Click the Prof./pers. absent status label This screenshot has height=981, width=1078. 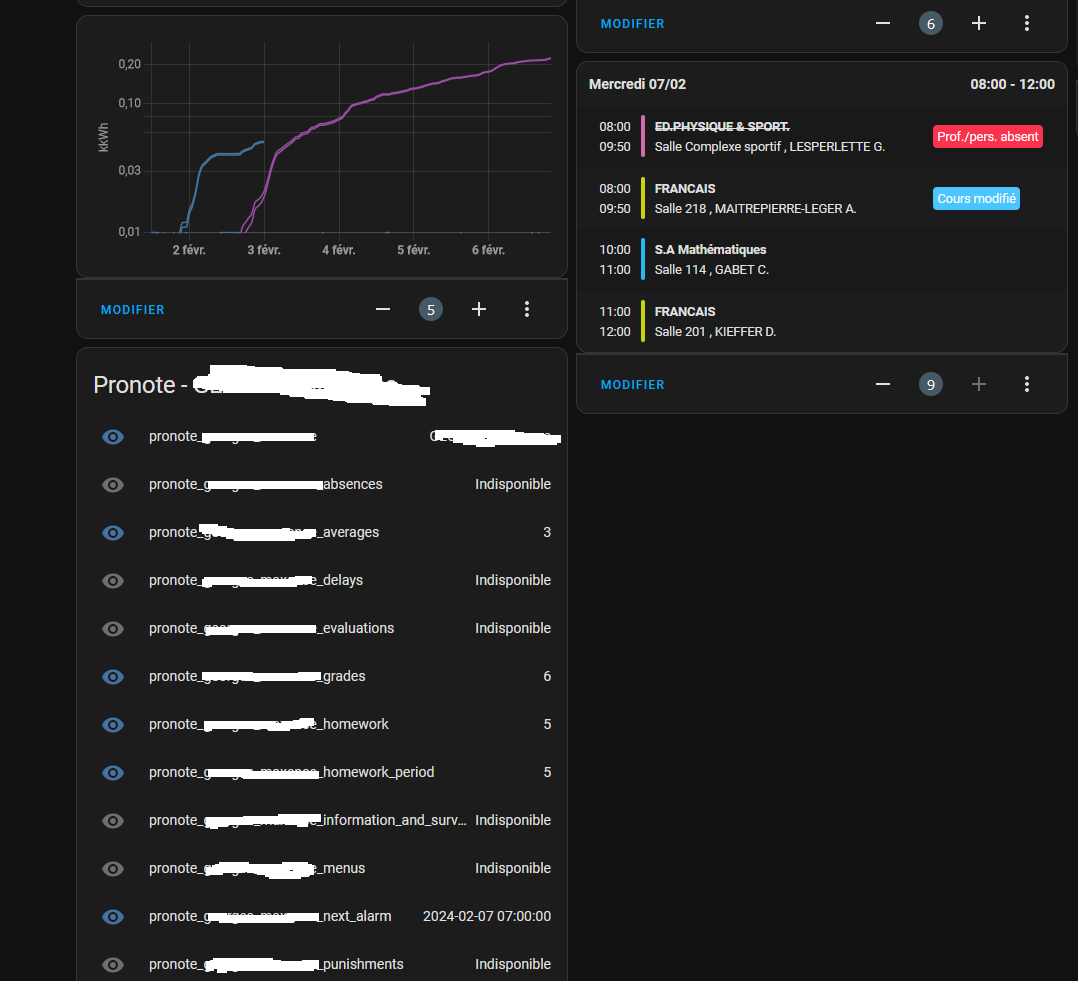pos(988,137)
